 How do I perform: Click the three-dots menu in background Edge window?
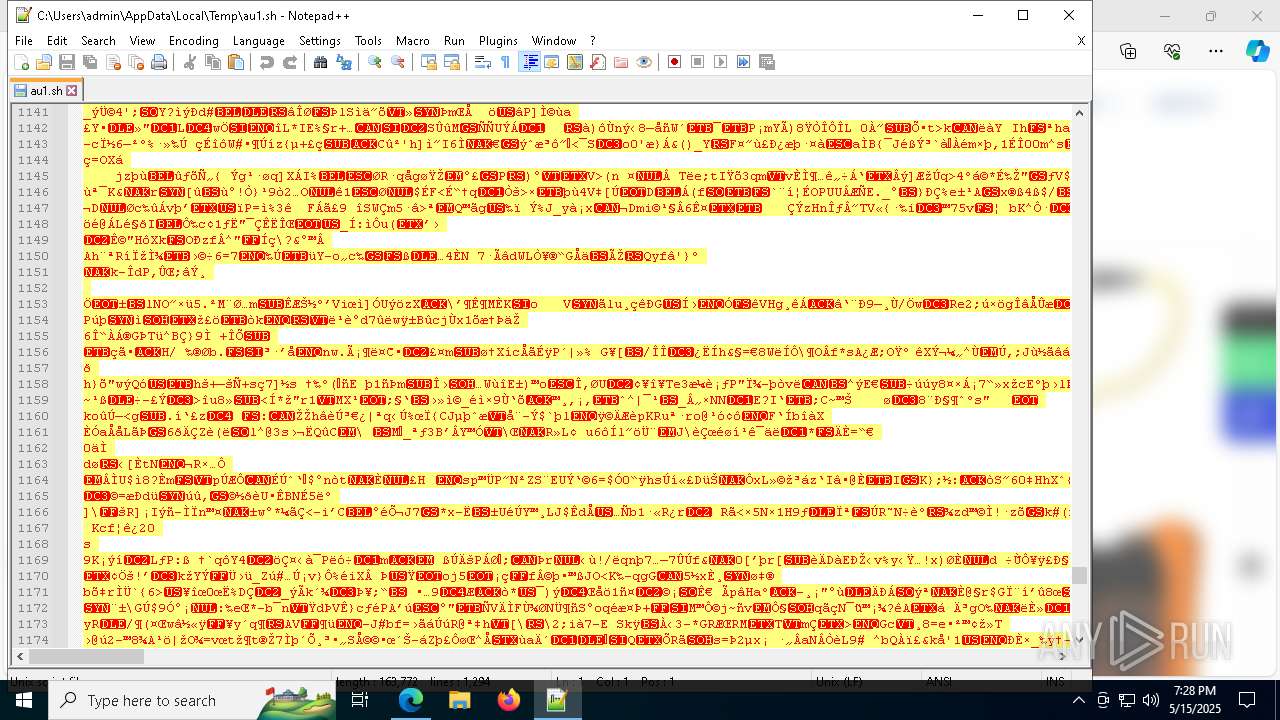(x=1216, y=51)
